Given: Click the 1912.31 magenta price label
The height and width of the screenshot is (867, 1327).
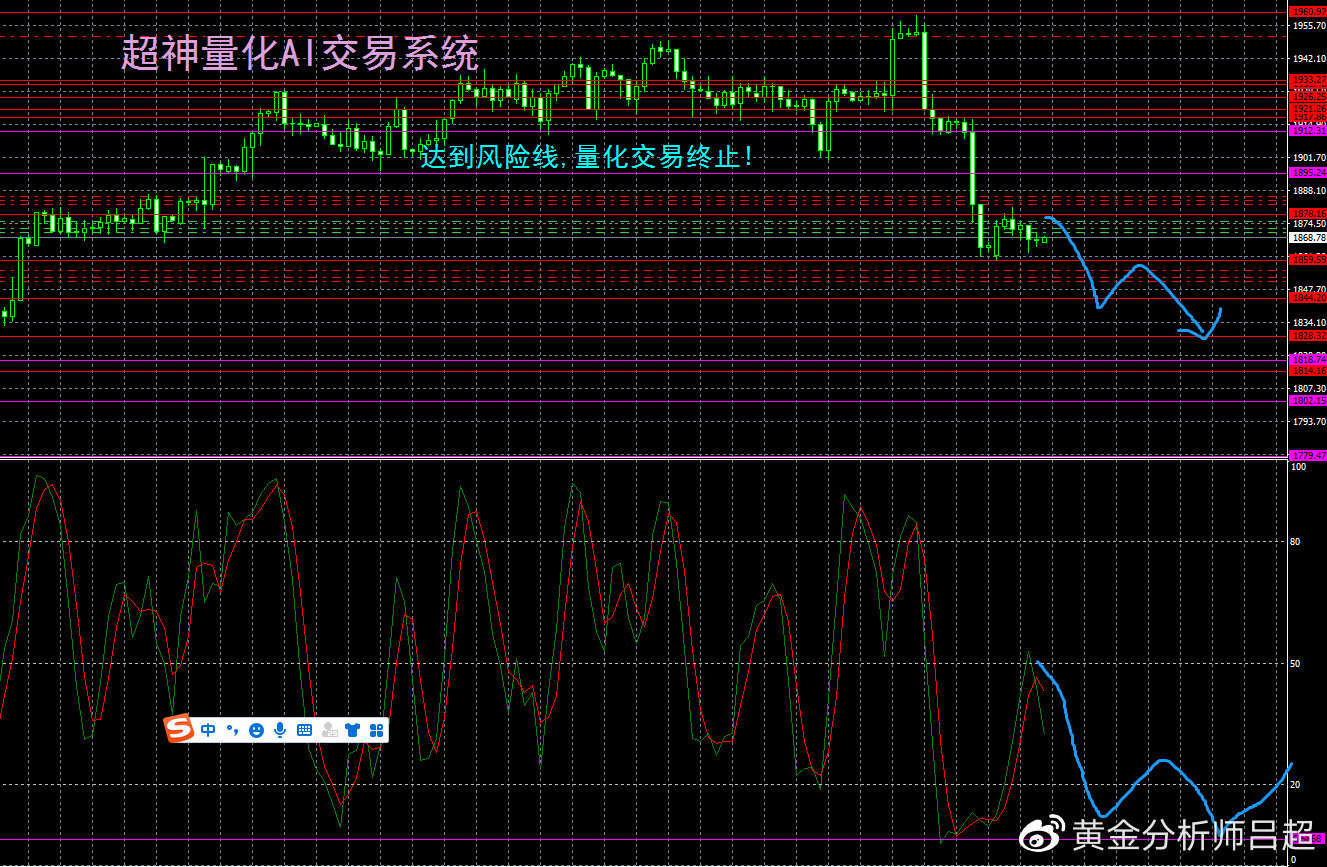Looking at the screenshot, I should [x=1308, y=130].
